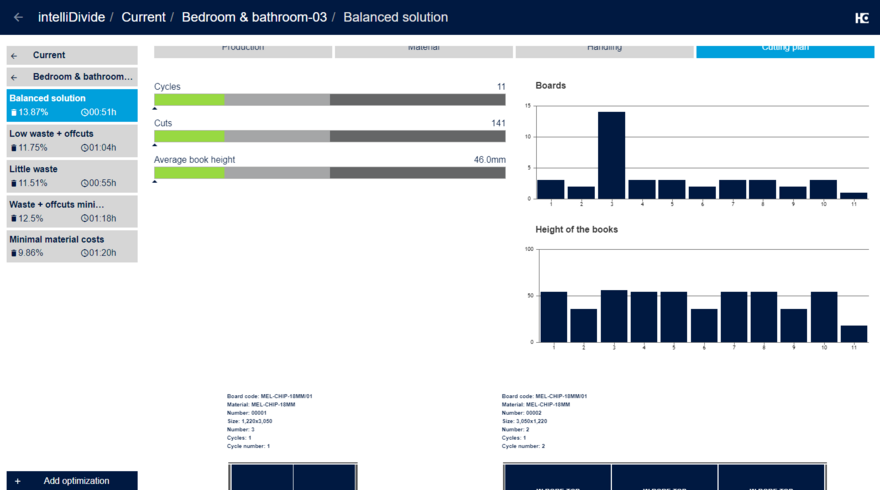Open cutting pattern thumbnail for board 00001
The width and height of the screenshot is (880, 490).
pos(293,476)
